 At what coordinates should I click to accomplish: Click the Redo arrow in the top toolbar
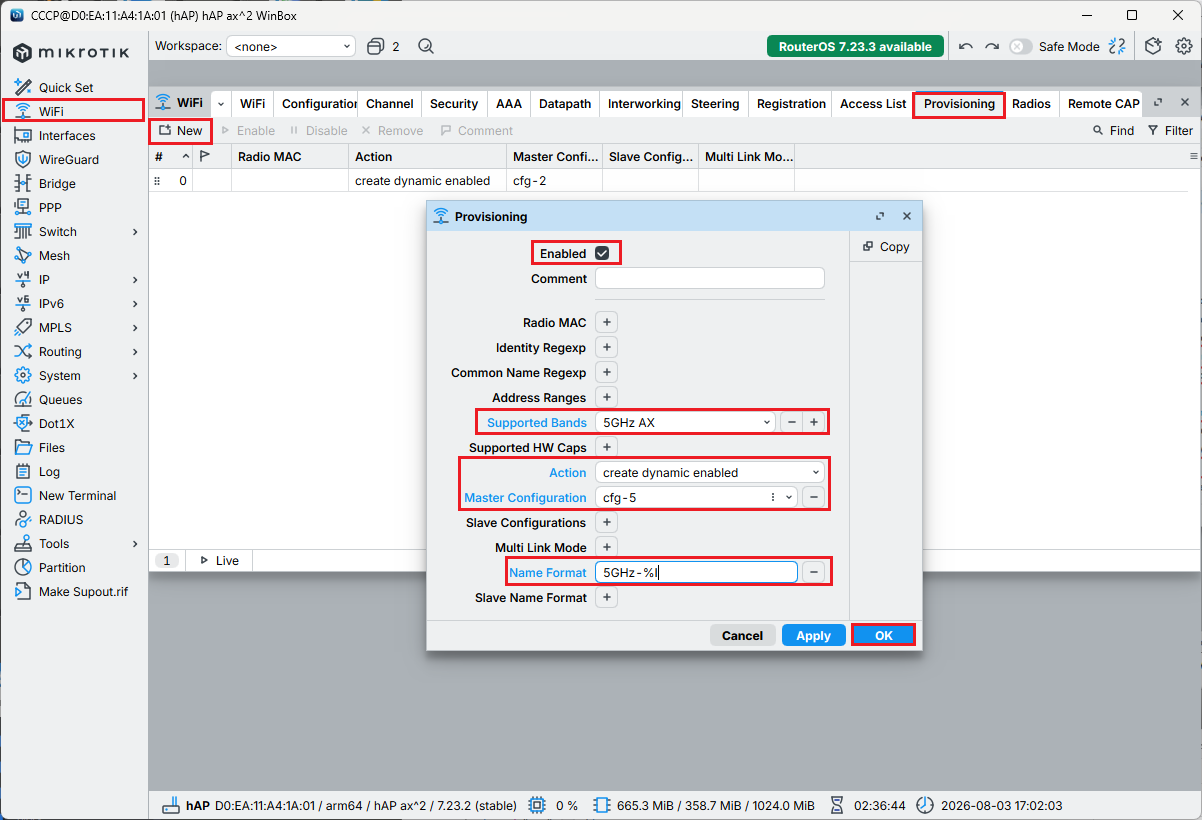992,46
